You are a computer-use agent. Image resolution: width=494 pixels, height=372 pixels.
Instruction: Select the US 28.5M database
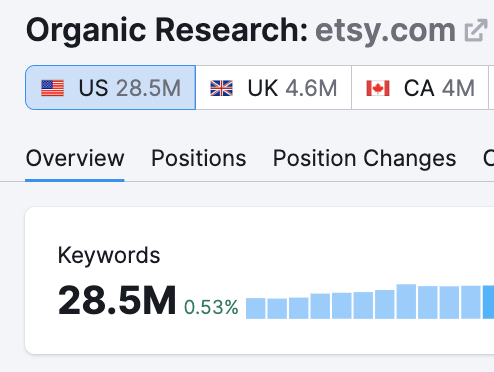pos(110,88)
